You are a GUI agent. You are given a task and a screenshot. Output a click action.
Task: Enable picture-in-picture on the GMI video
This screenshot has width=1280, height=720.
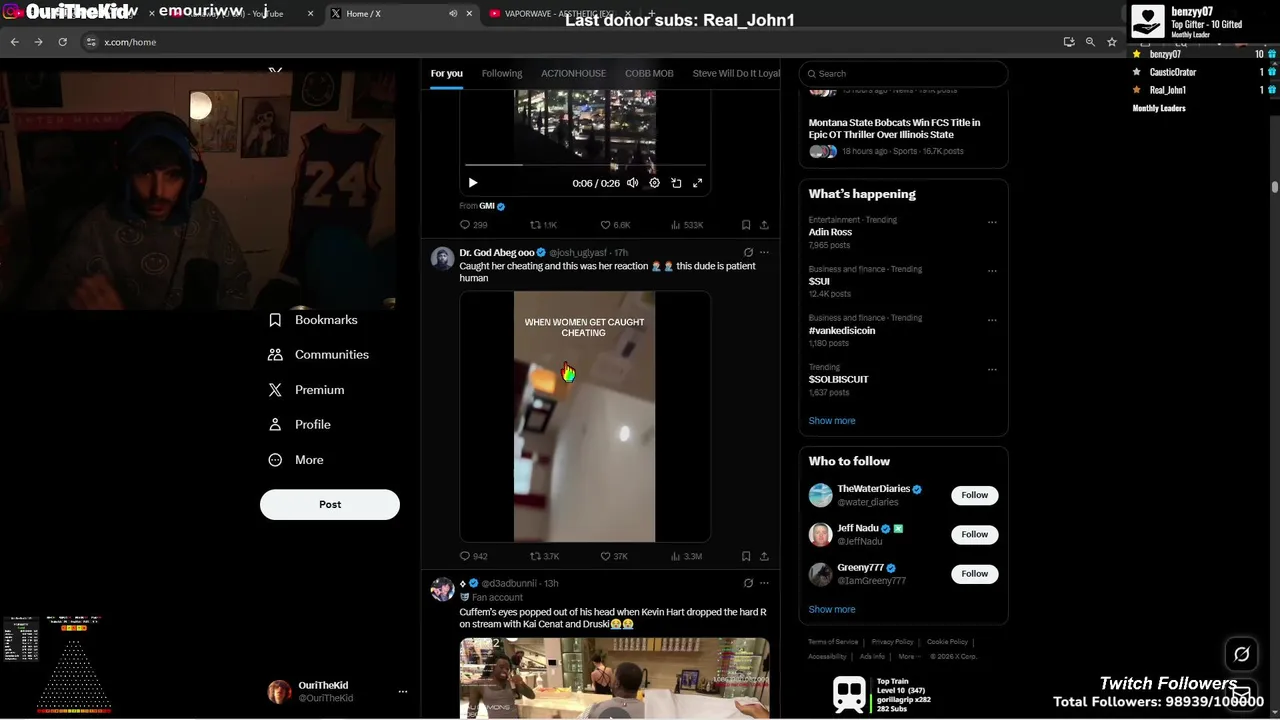tap(676, 183)
